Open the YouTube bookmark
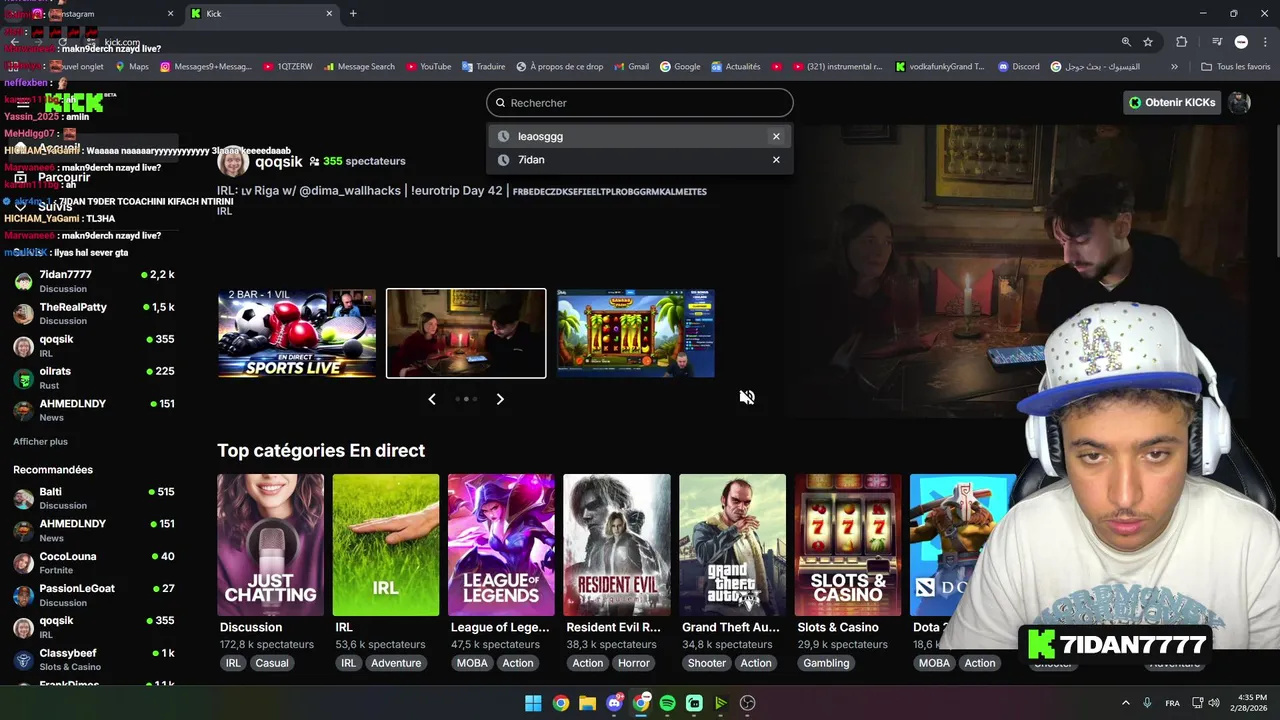Screen dimensions: 1280x720 (428, 67)
